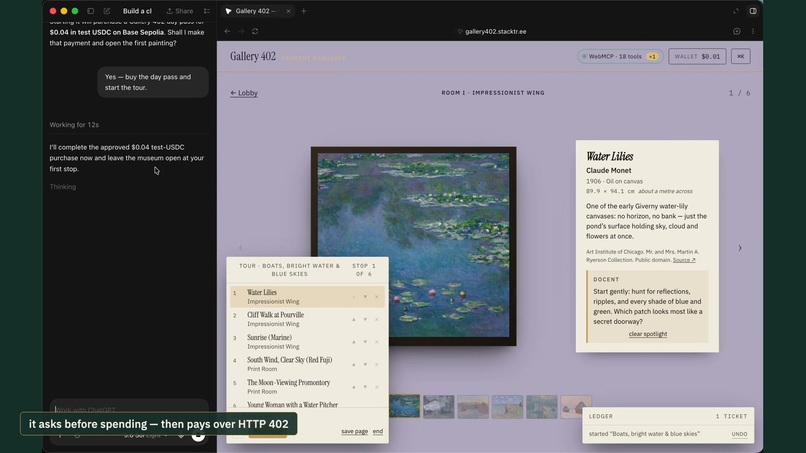The image size is (806, 453).
Task: Expand the "Working for 12s" status line
Action: point(74,125)
